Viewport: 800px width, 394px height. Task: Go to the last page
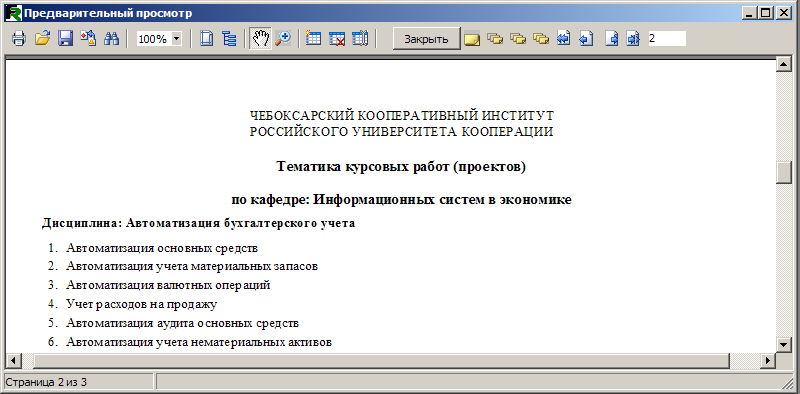click(633, 39)
